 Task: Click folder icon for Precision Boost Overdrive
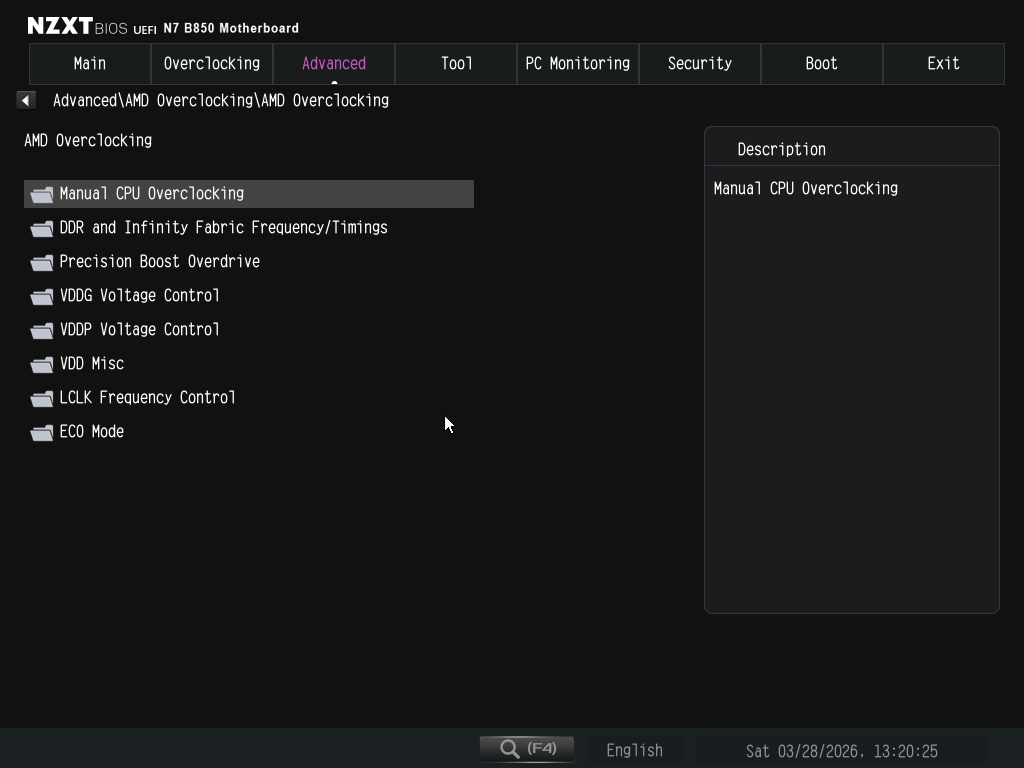pos(42,263)
